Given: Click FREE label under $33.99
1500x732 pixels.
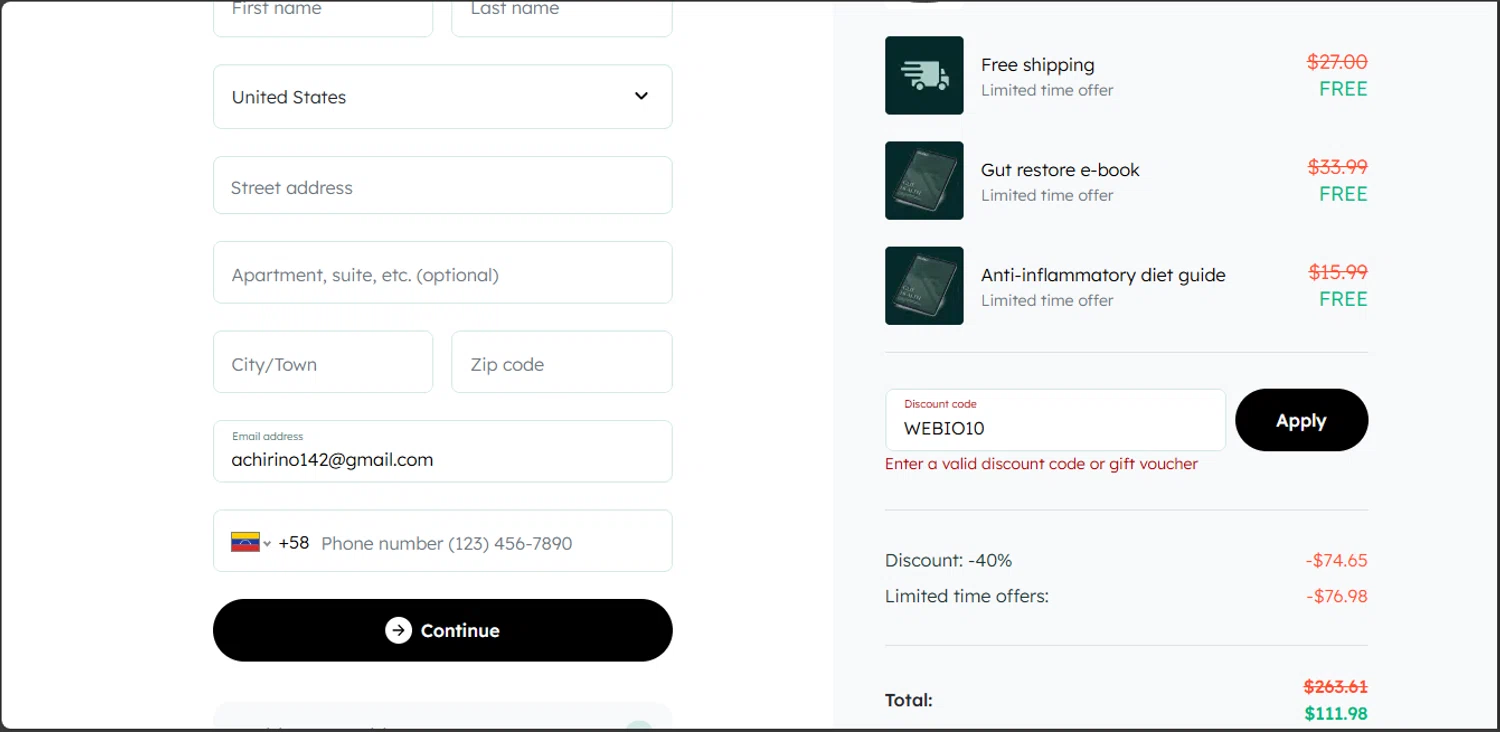Looking at the screenshot, I should (1343, 194).
